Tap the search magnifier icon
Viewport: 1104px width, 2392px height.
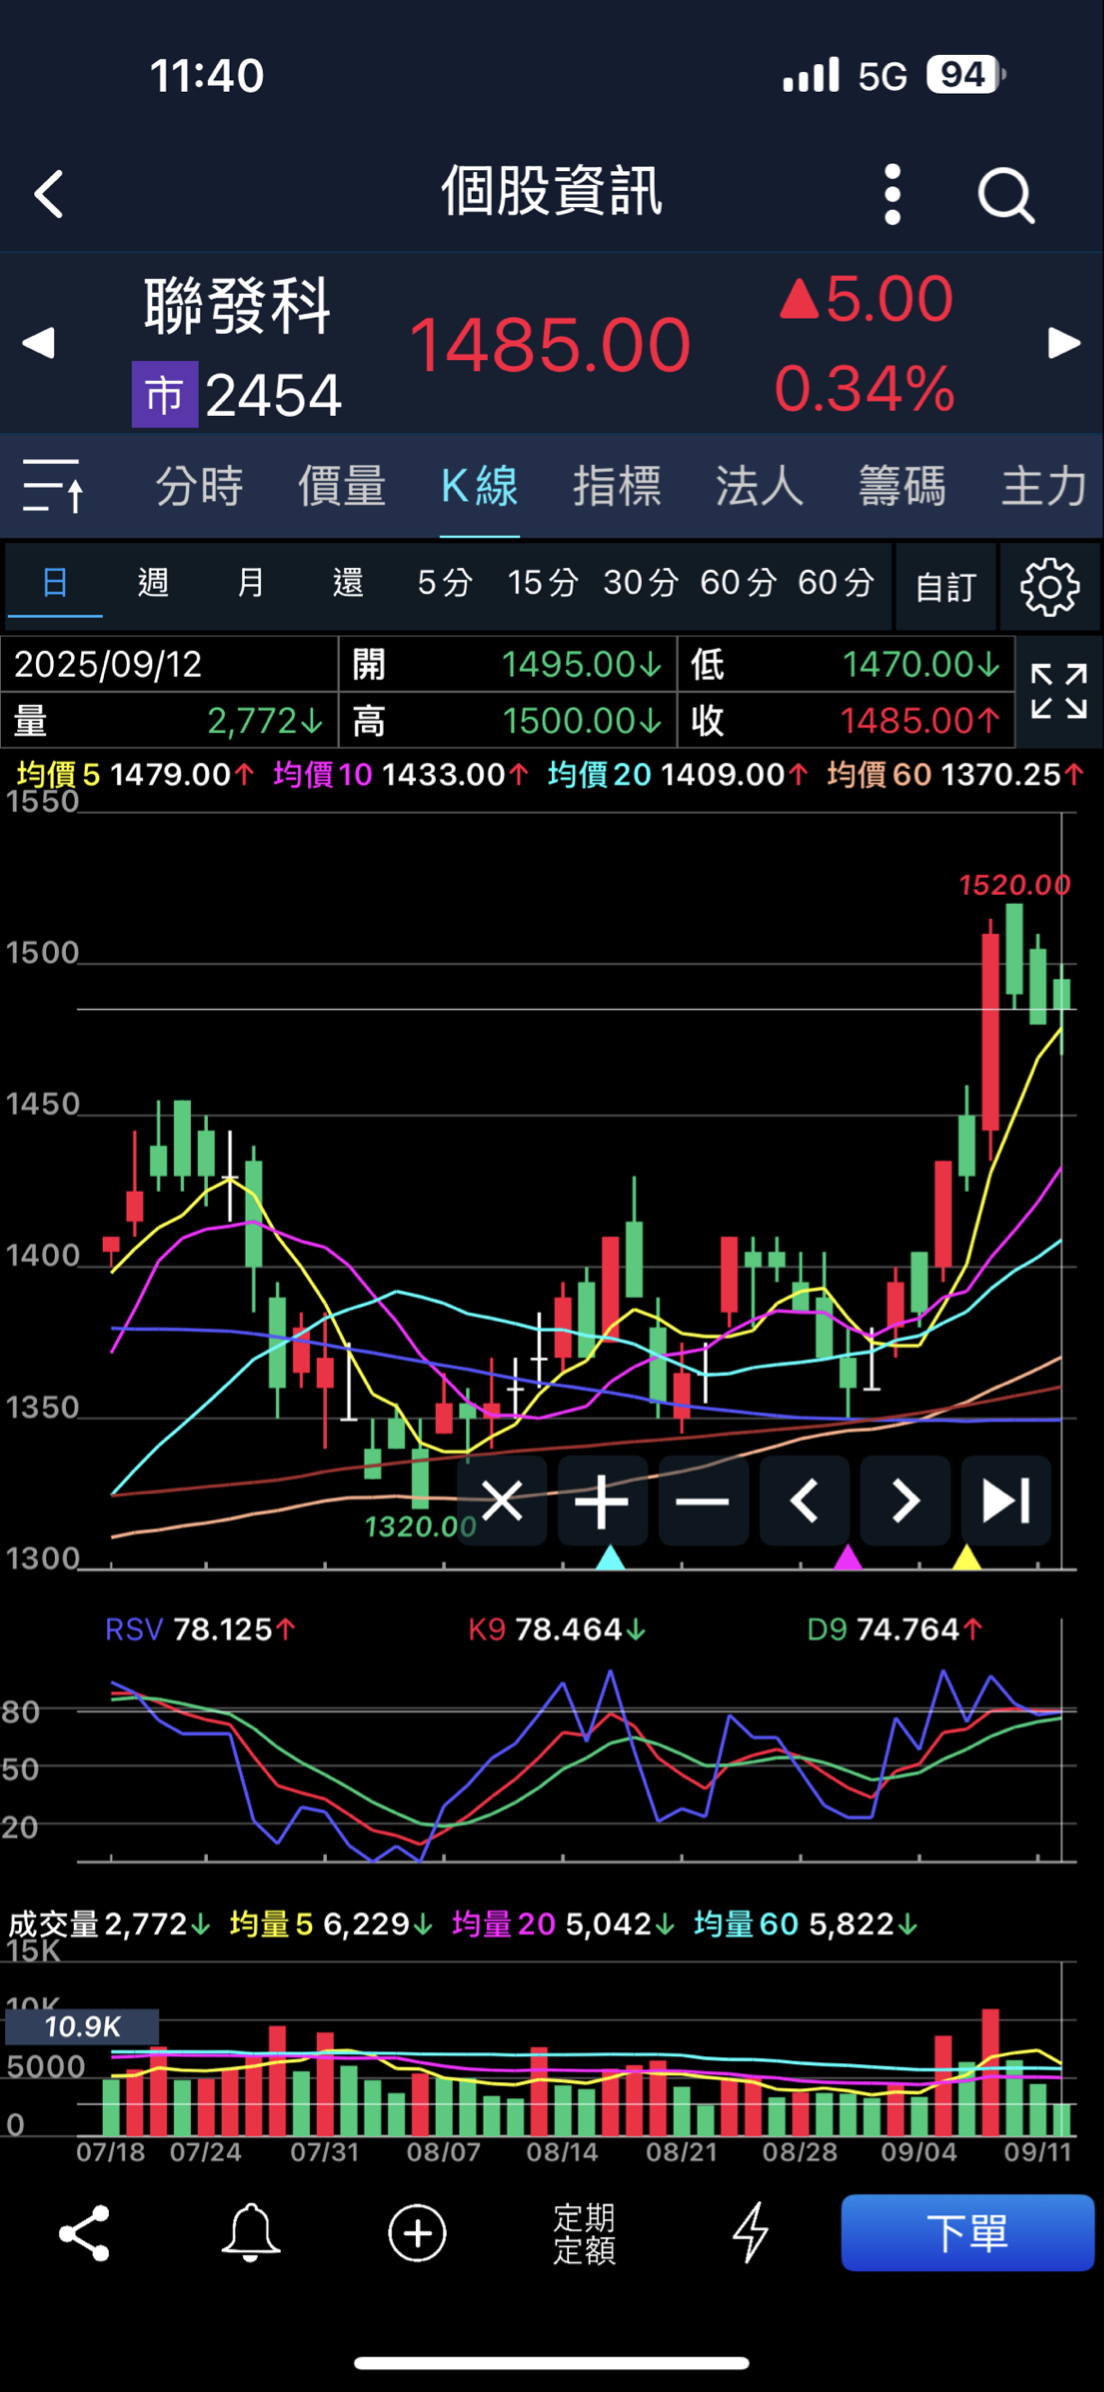tap(1005, 194)
